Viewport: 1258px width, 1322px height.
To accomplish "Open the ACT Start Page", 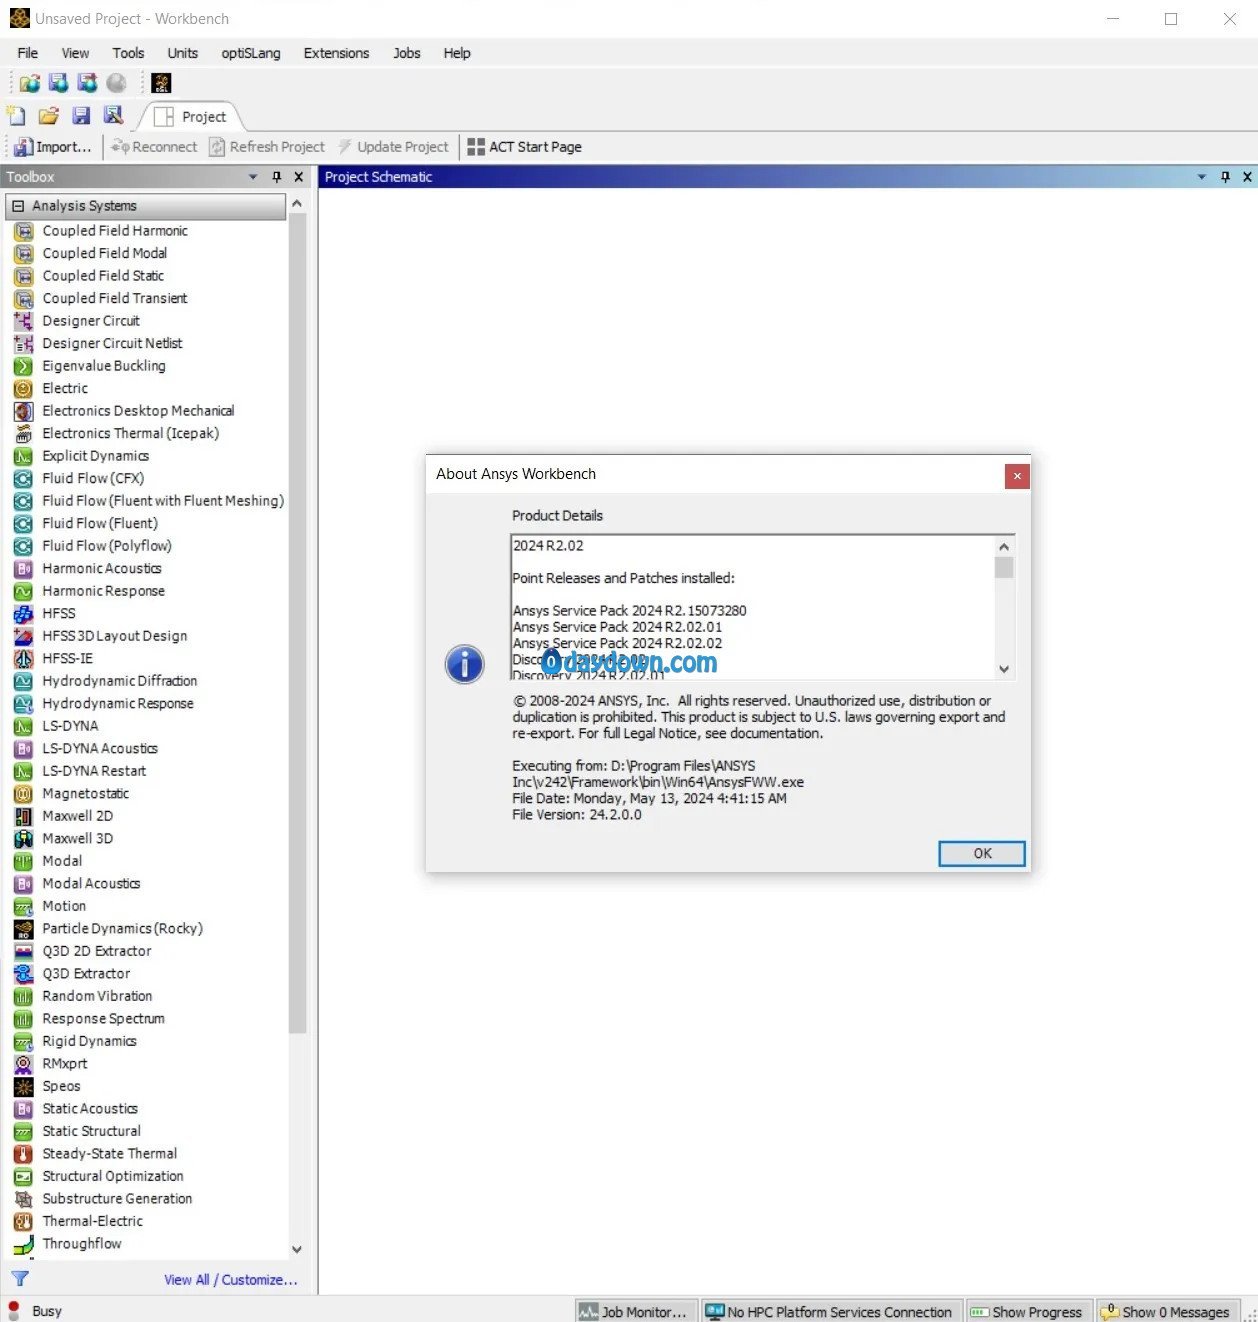I will [525, 147].
